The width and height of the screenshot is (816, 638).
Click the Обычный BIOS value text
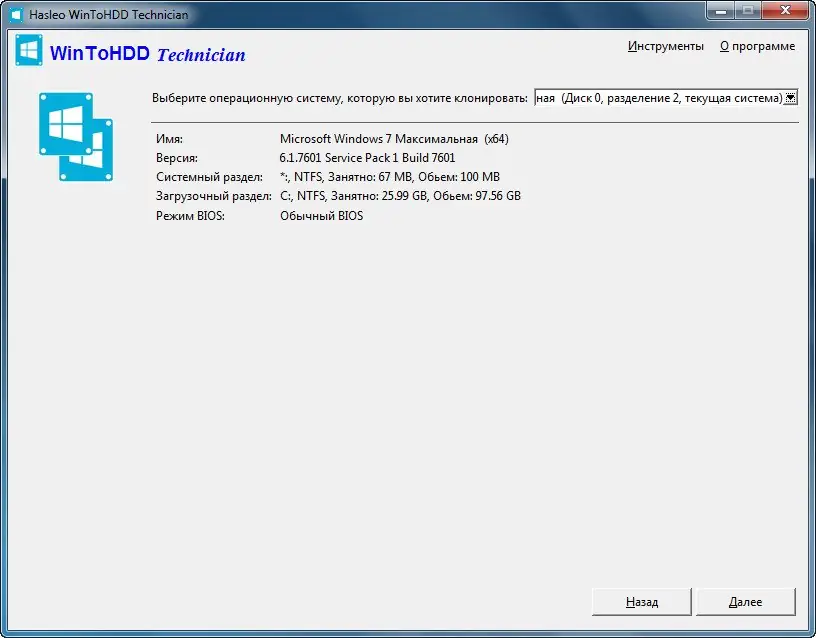[322, 216]
